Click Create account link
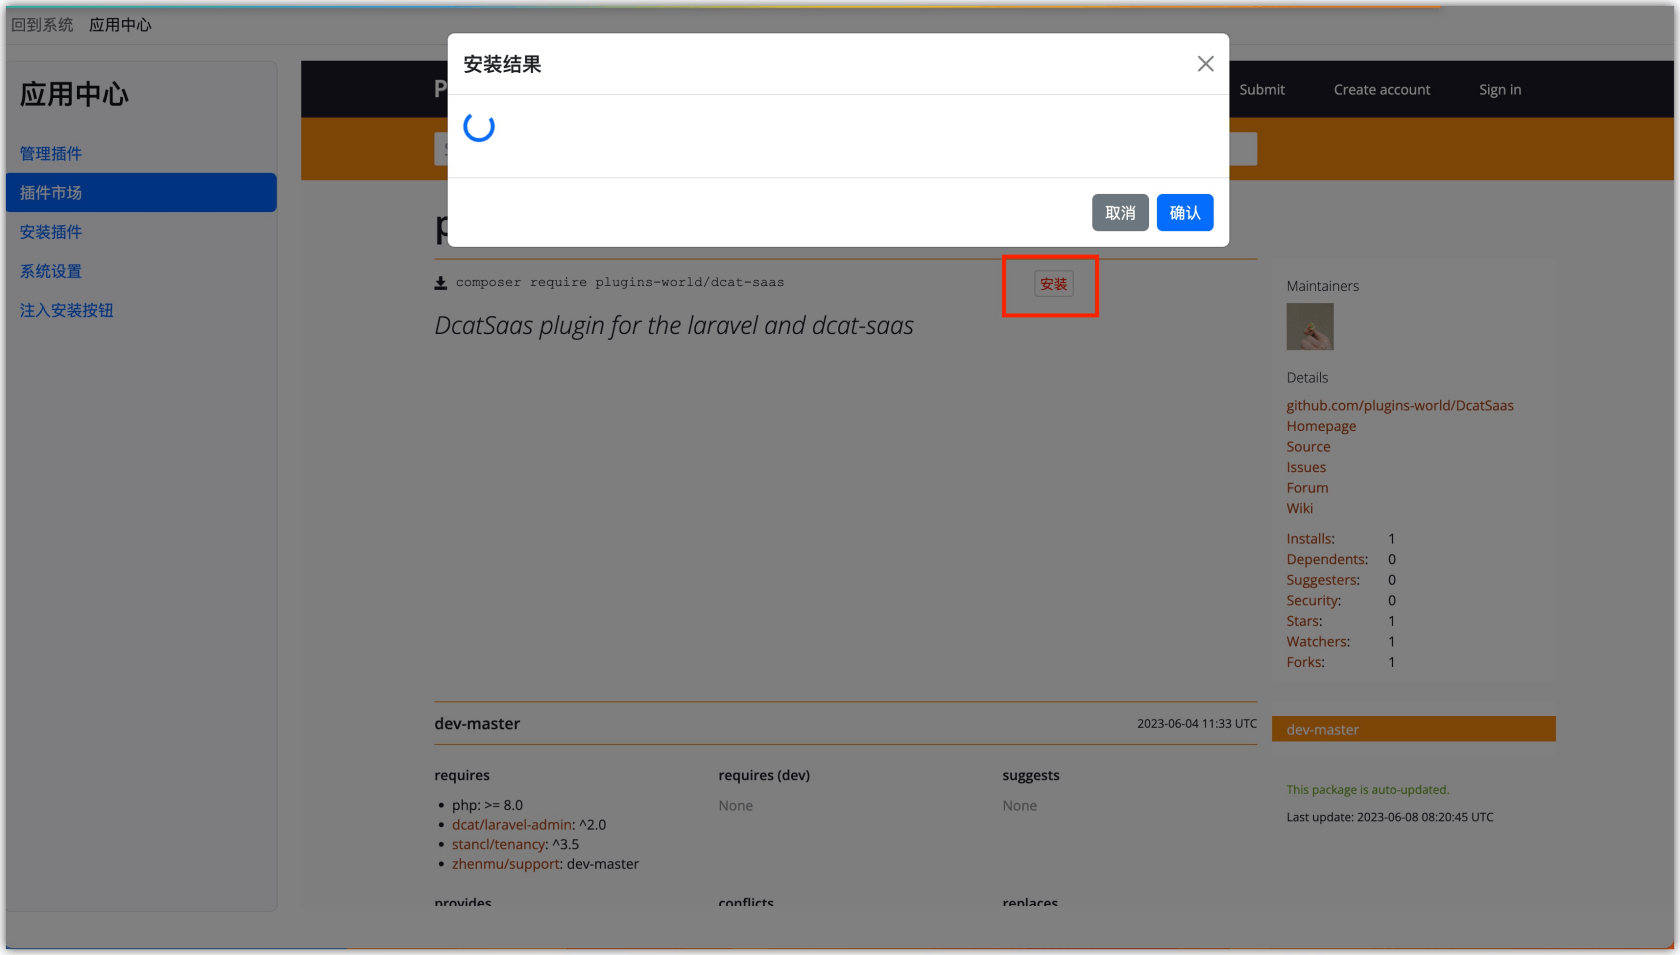This screenshot has height=955, width=1680. (x=1382, y=89)
